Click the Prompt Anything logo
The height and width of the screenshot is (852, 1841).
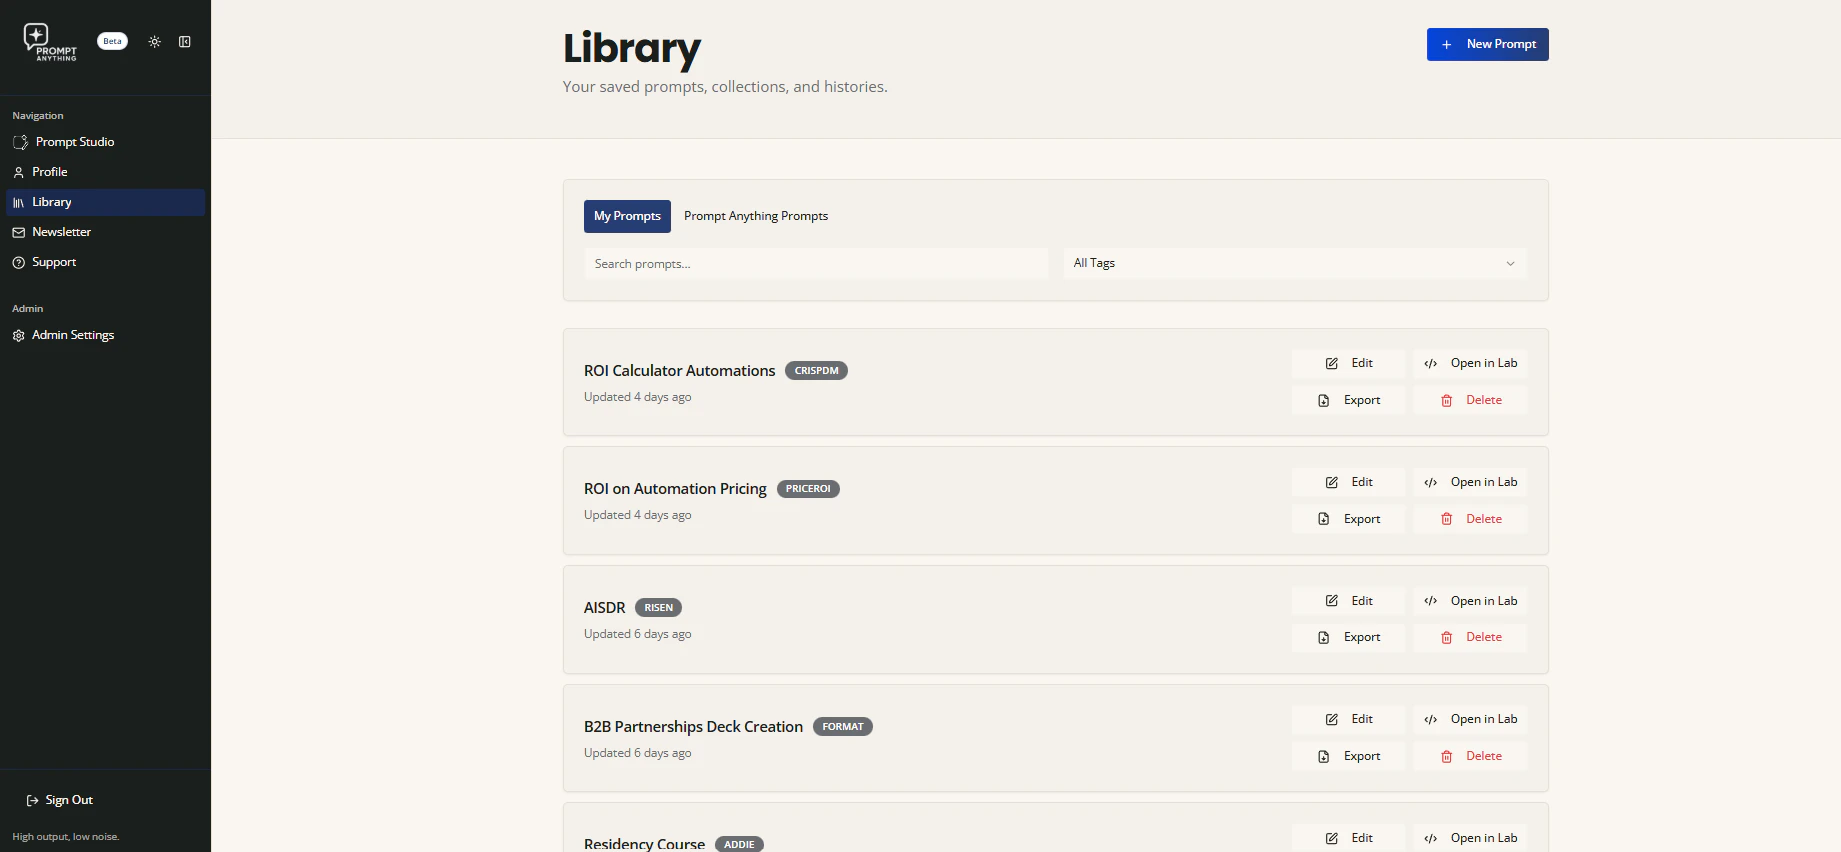pos(50,42)
